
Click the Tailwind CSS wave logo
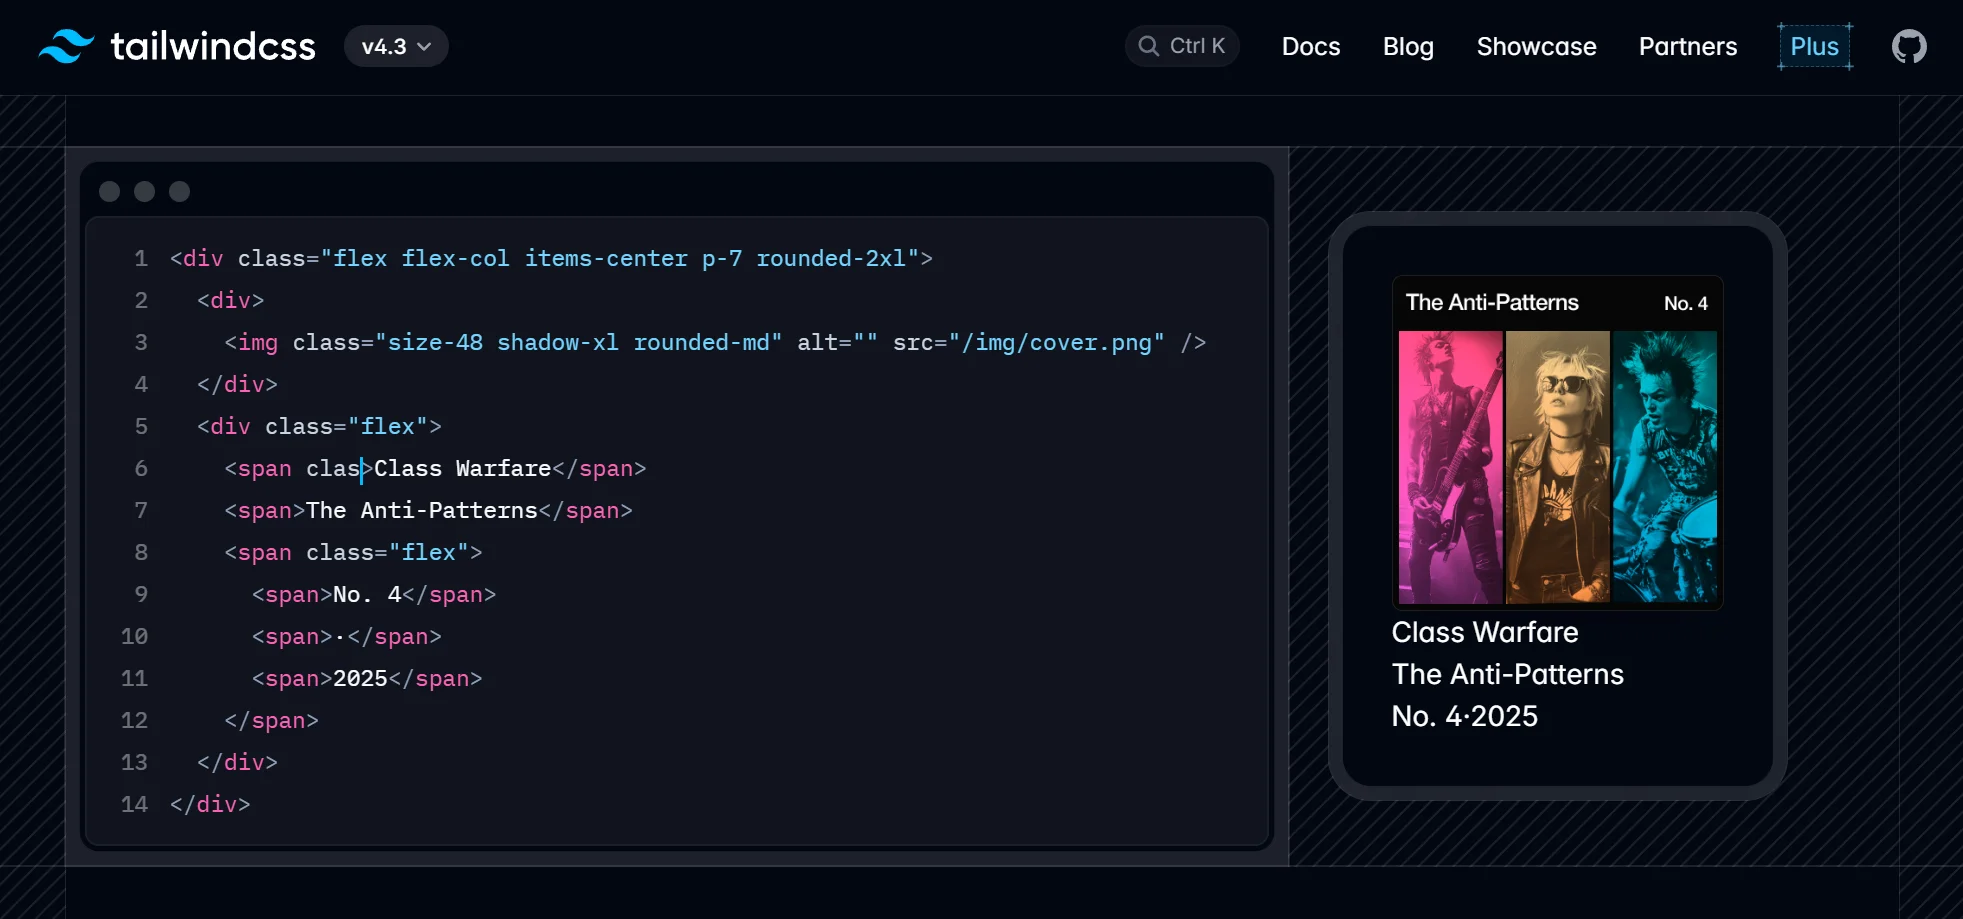tap(66, 46)
